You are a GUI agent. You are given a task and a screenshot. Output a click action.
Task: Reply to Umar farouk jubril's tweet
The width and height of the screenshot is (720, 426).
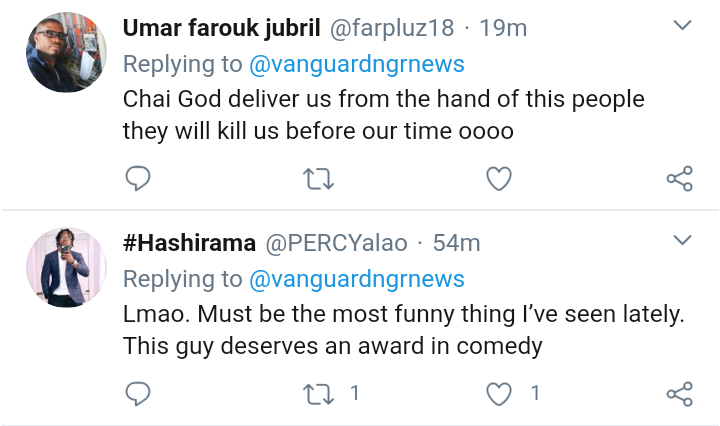[x=138, y=178]
